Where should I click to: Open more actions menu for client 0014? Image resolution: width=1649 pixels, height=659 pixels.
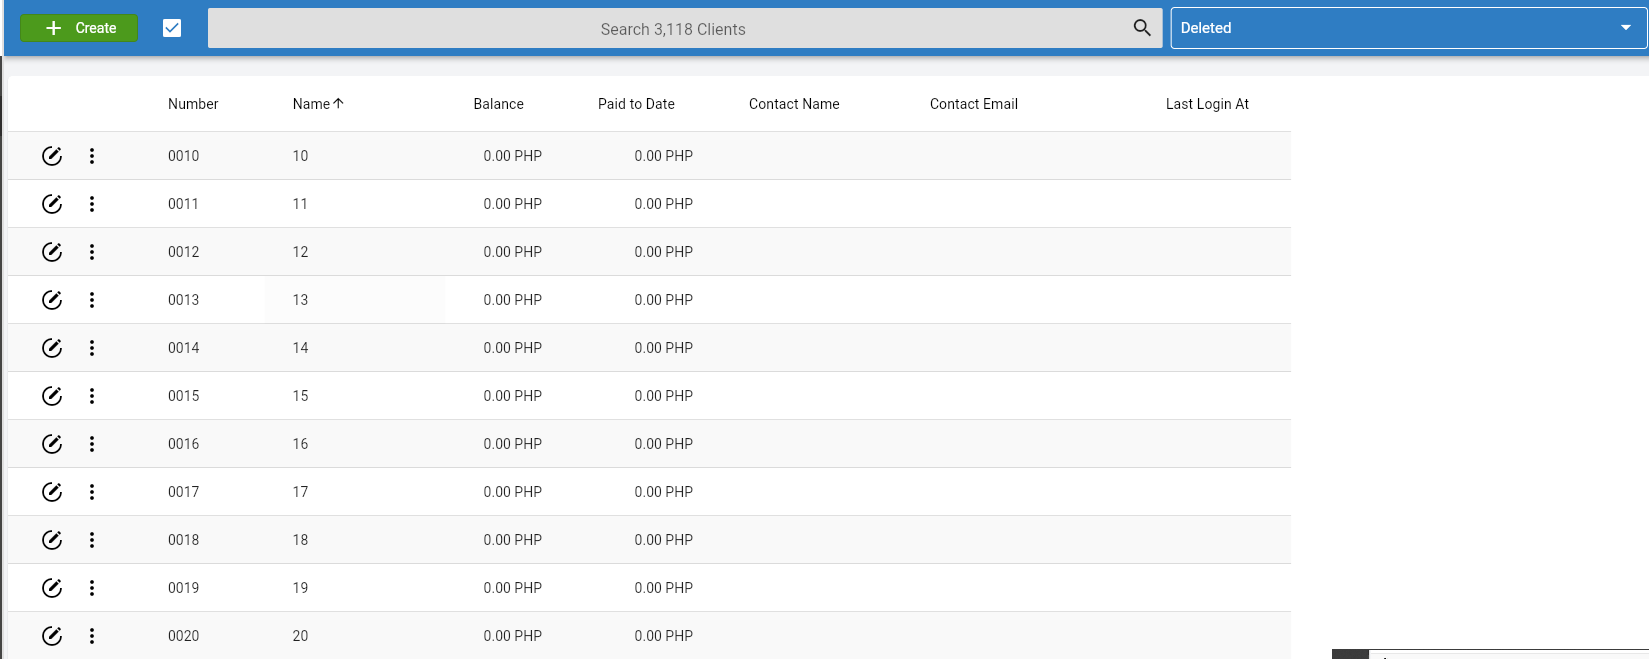click(x=92, y=348)
